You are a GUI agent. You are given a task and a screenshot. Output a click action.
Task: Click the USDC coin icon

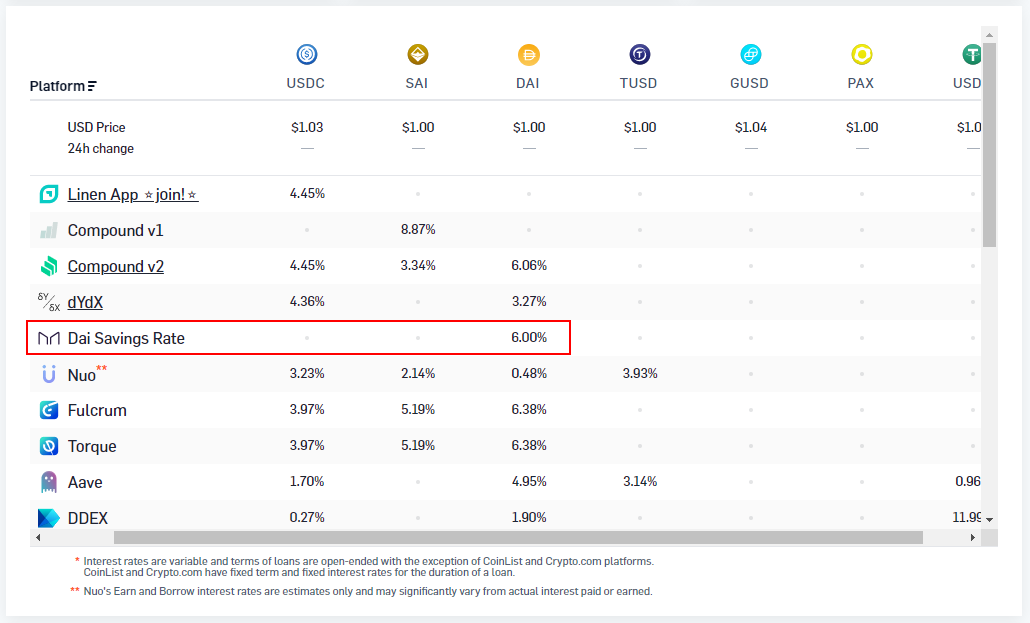(307, 54)
